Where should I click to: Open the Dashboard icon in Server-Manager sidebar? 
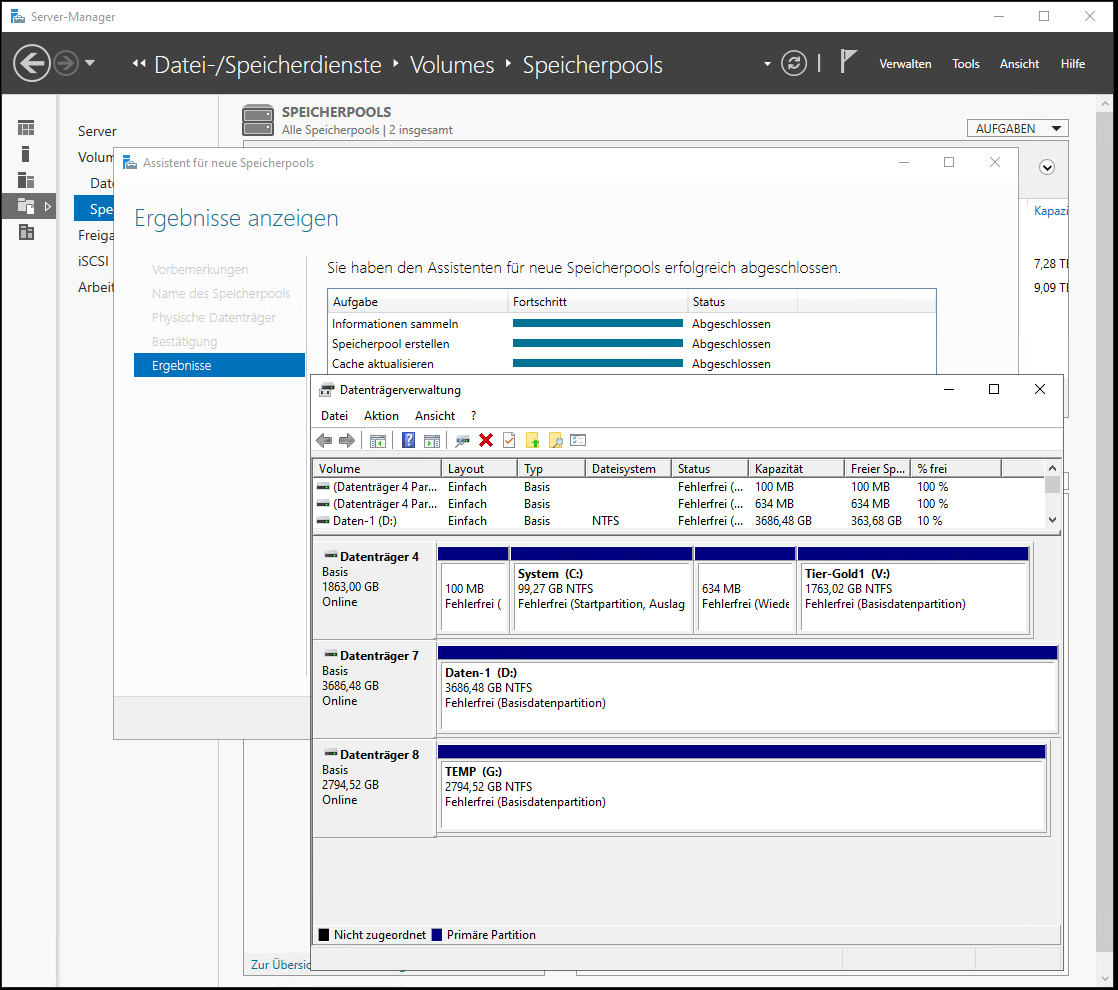26,128
